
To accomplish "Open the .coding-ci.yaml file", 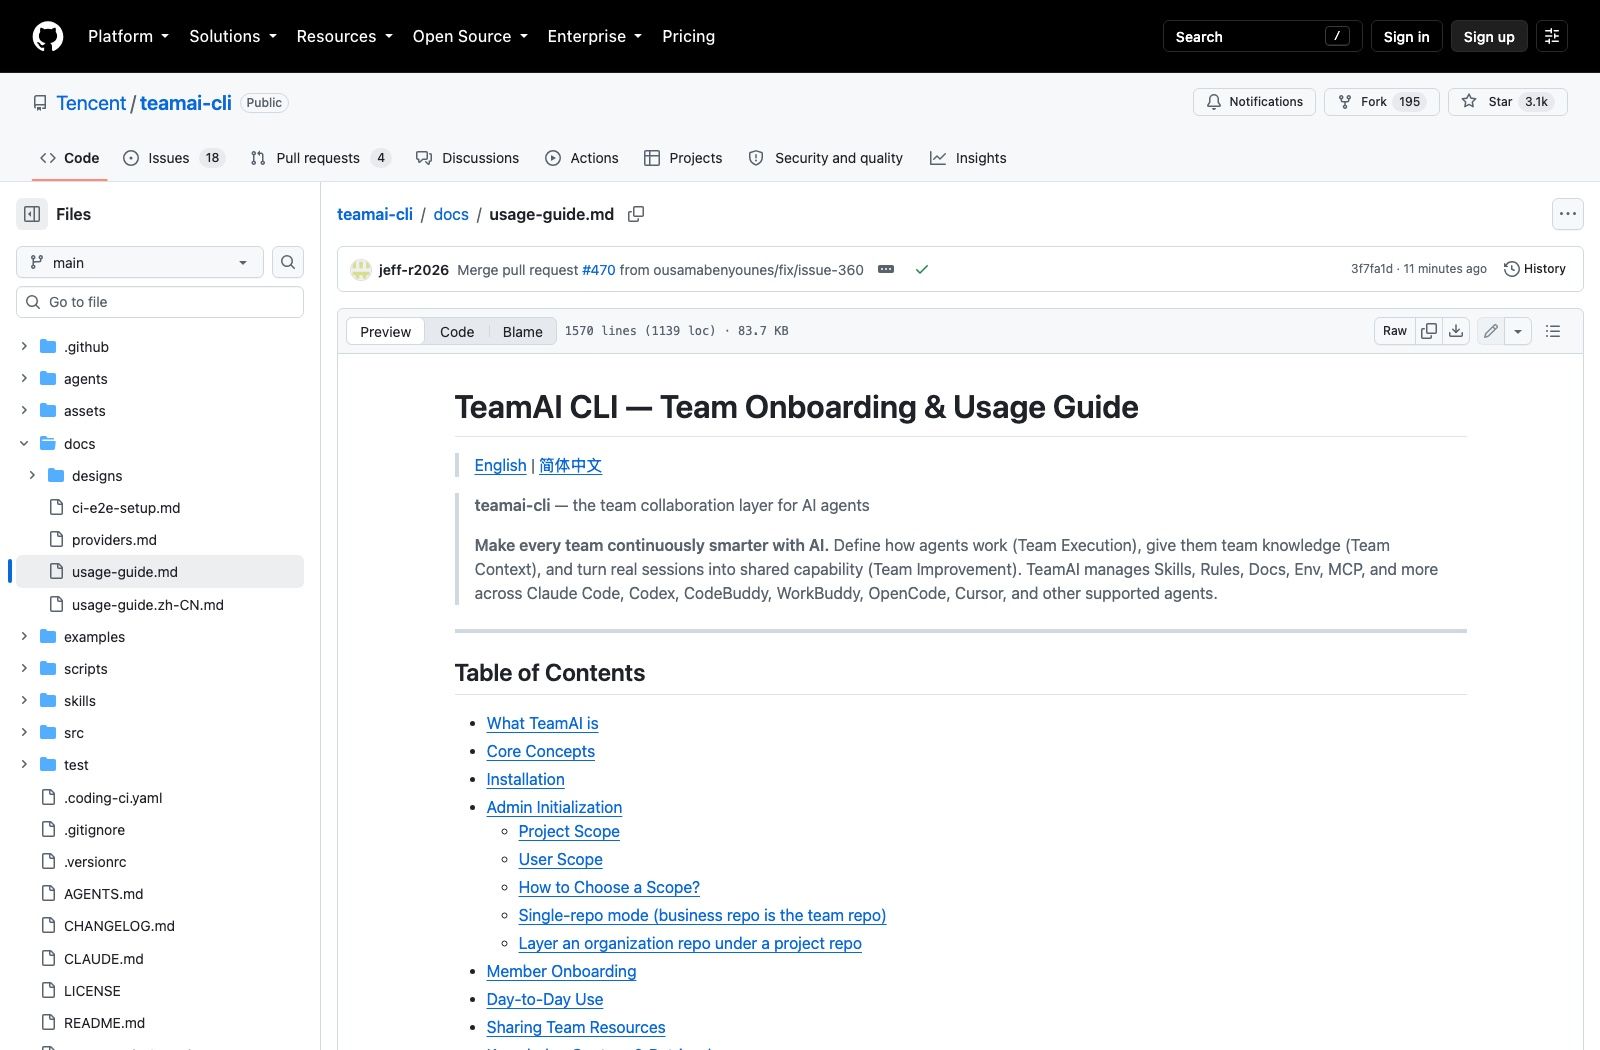I will (x=113, y=798).
